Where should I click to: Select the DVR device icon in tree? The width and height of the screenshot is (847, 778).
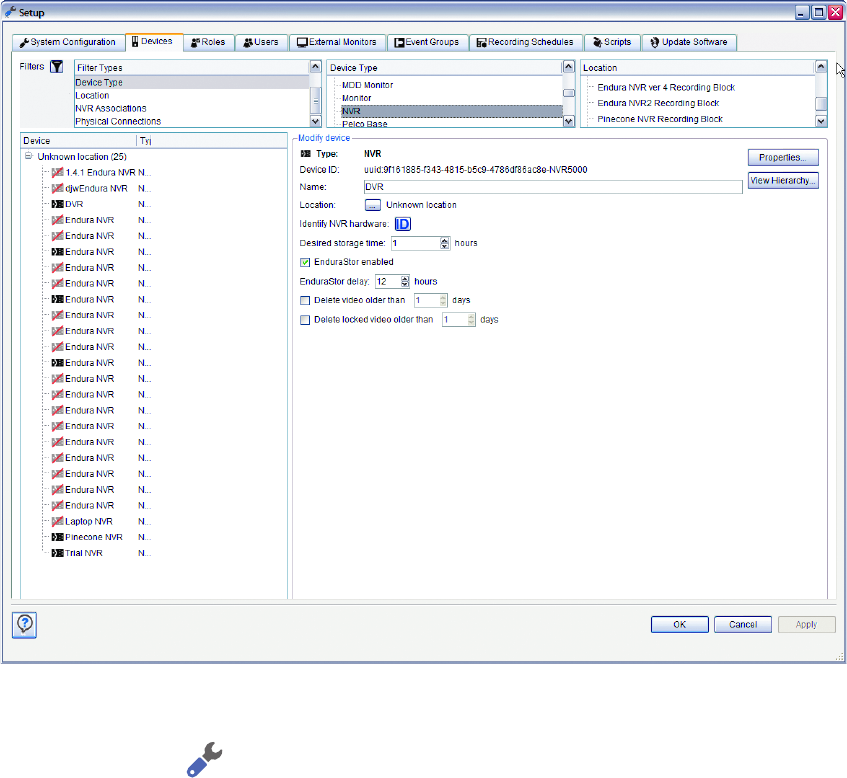point(57,204)
